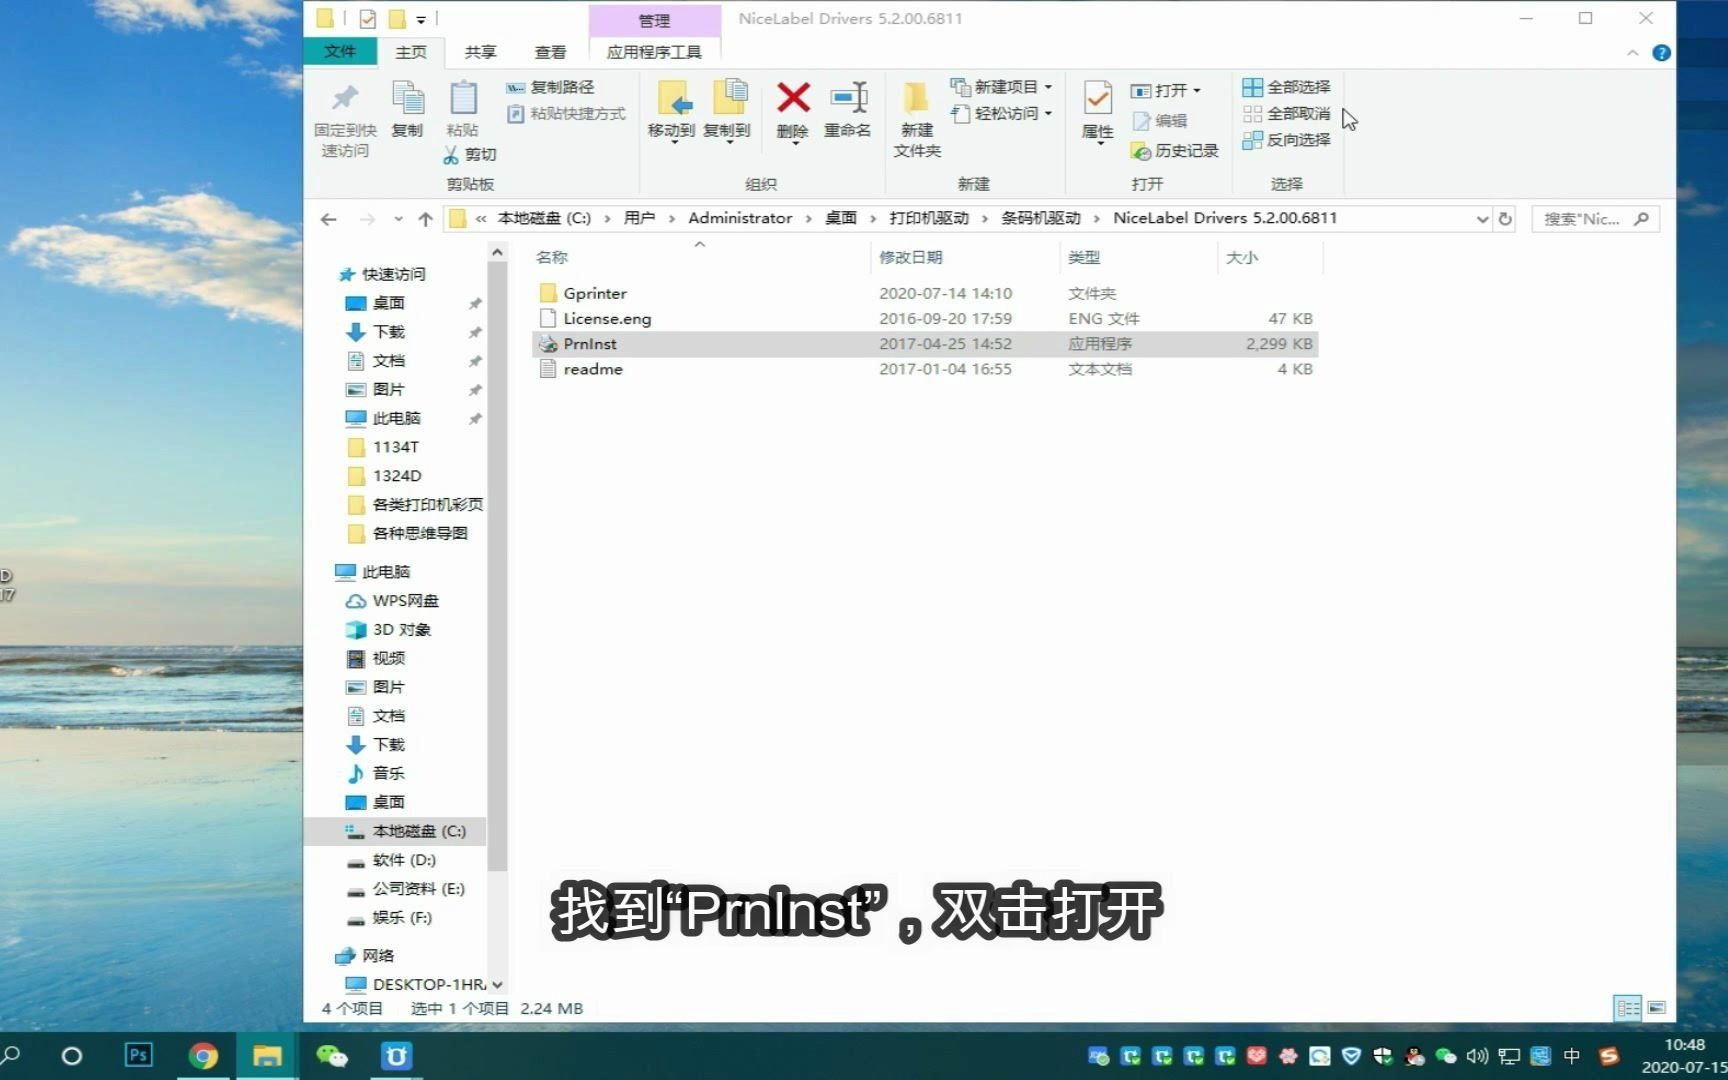Switch to details view icon in status bar
This screenshot has width=1728, height=1080.
coord(1628,1008)
